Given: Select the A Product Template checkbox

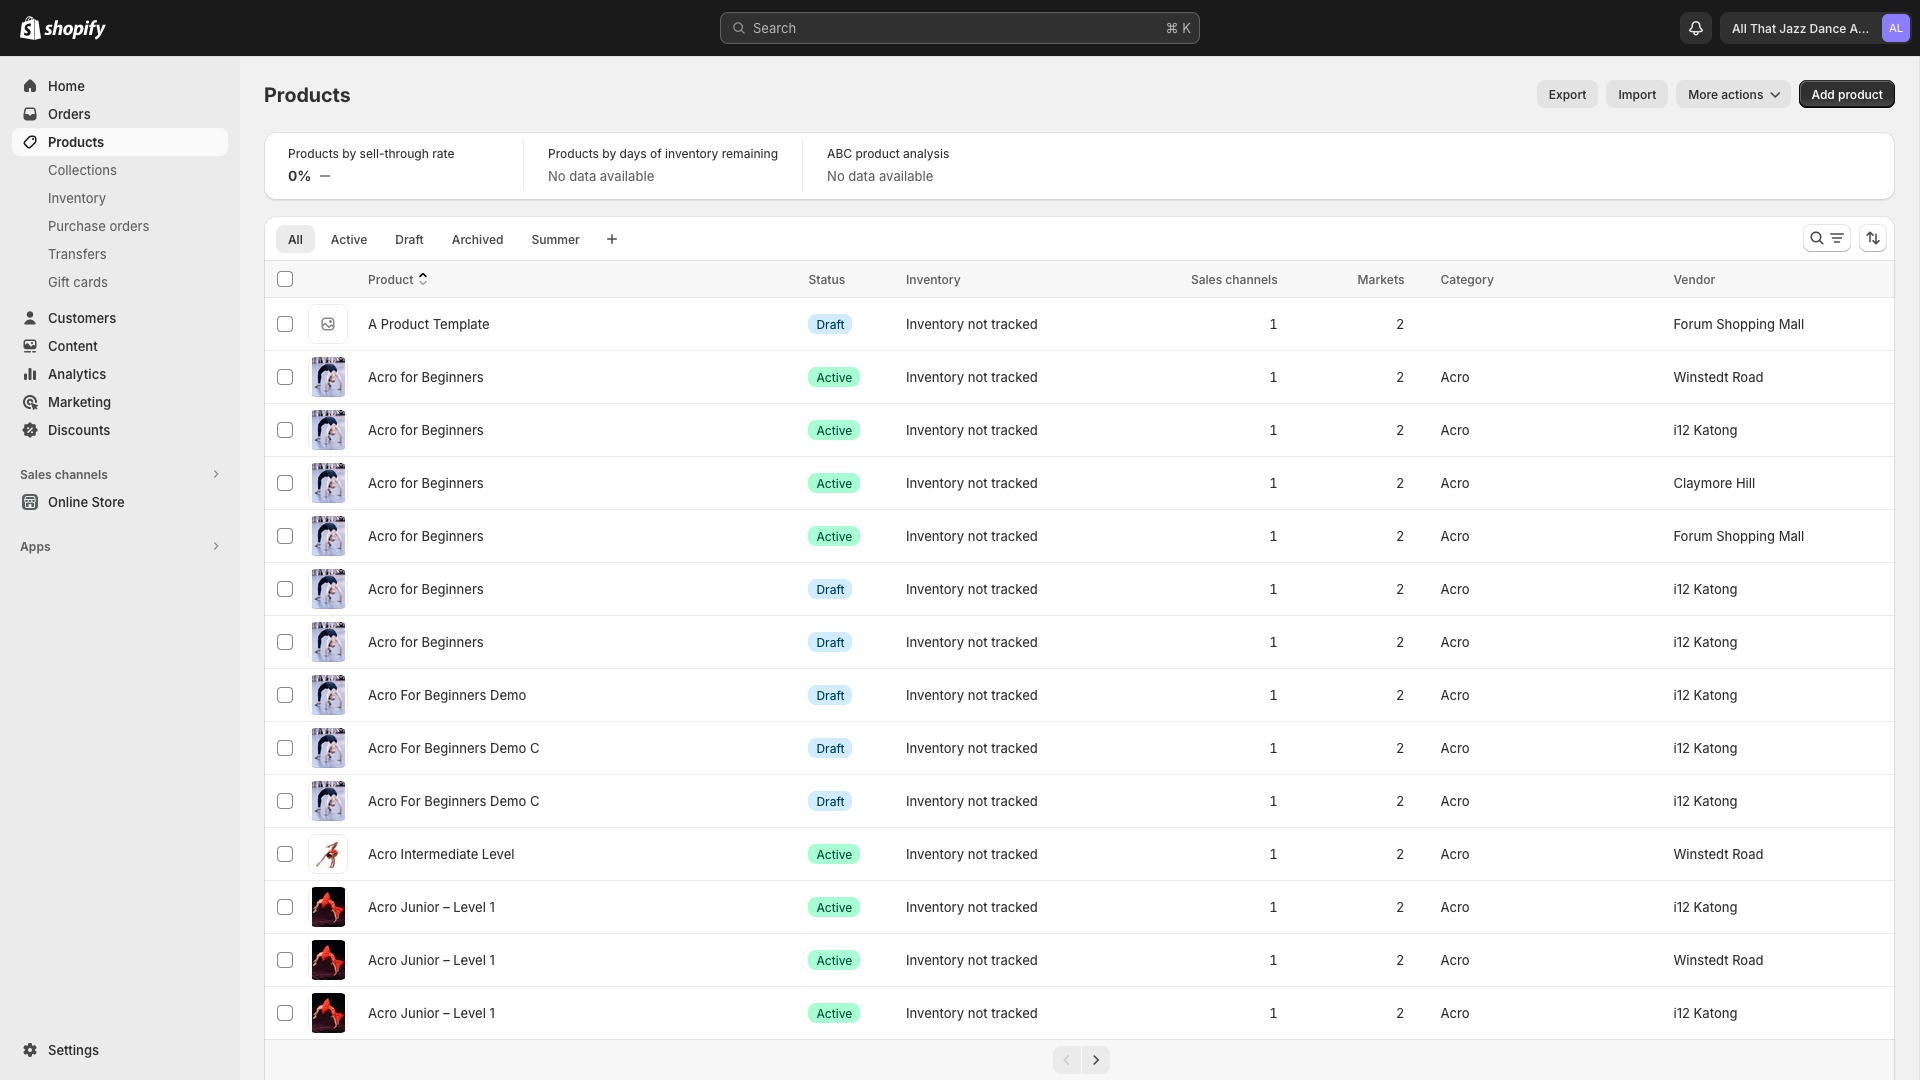Looking at the screenshot, I should pos(285,324).
